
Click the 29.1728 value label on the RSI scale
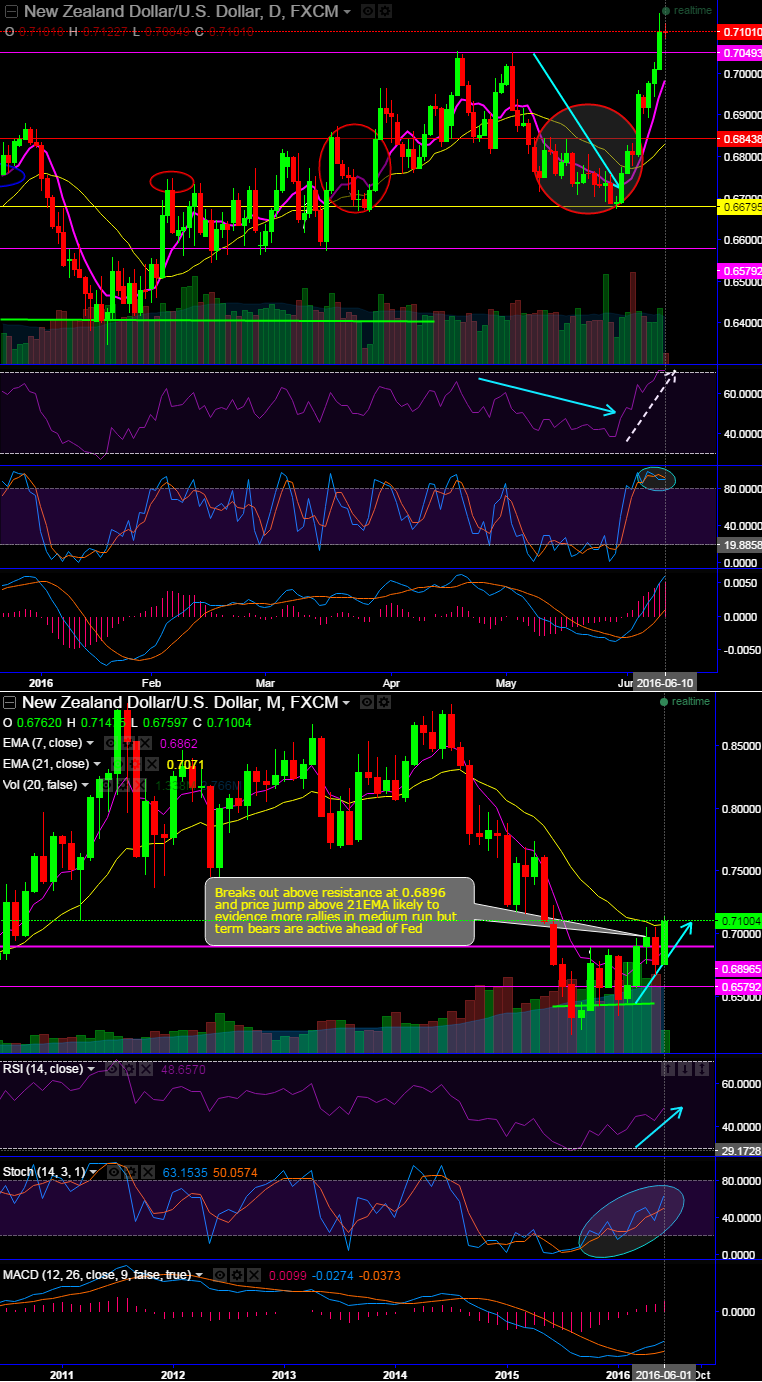(x=740, y=1151)
